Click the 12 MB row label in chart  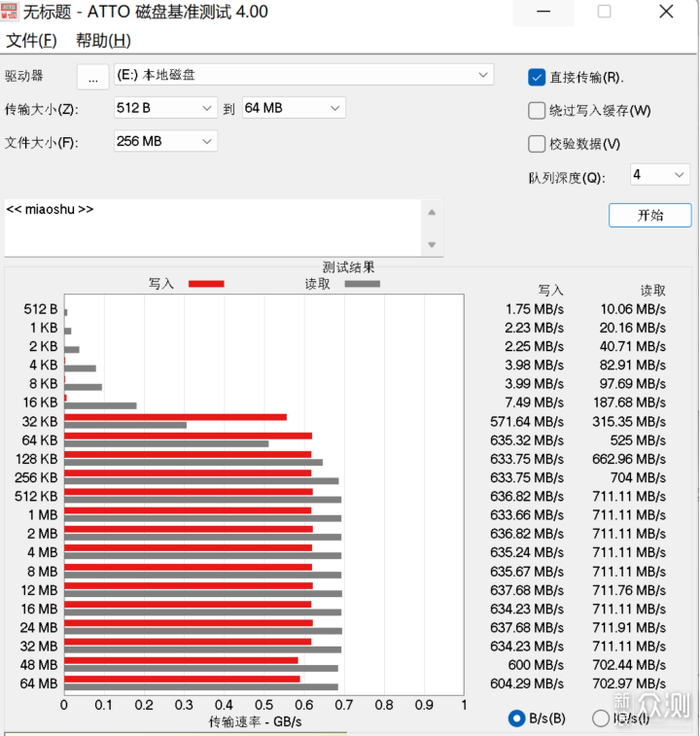(39, 590)
